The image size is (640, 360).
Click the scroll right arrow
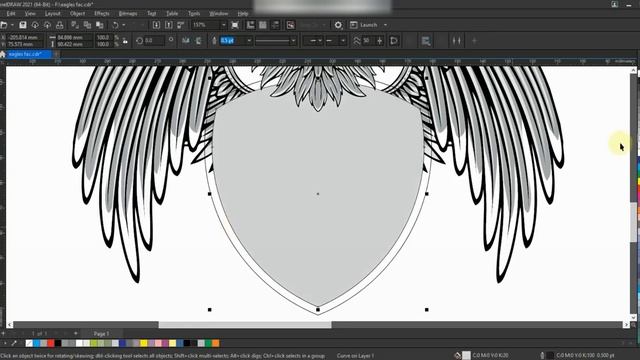click(626, 325)
